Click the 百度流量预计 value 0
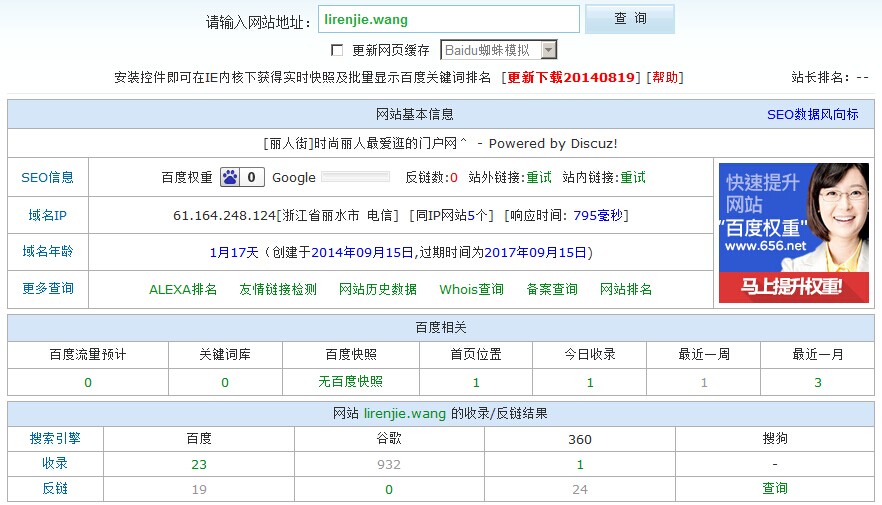The image size is (882, 505). (88, 382)
